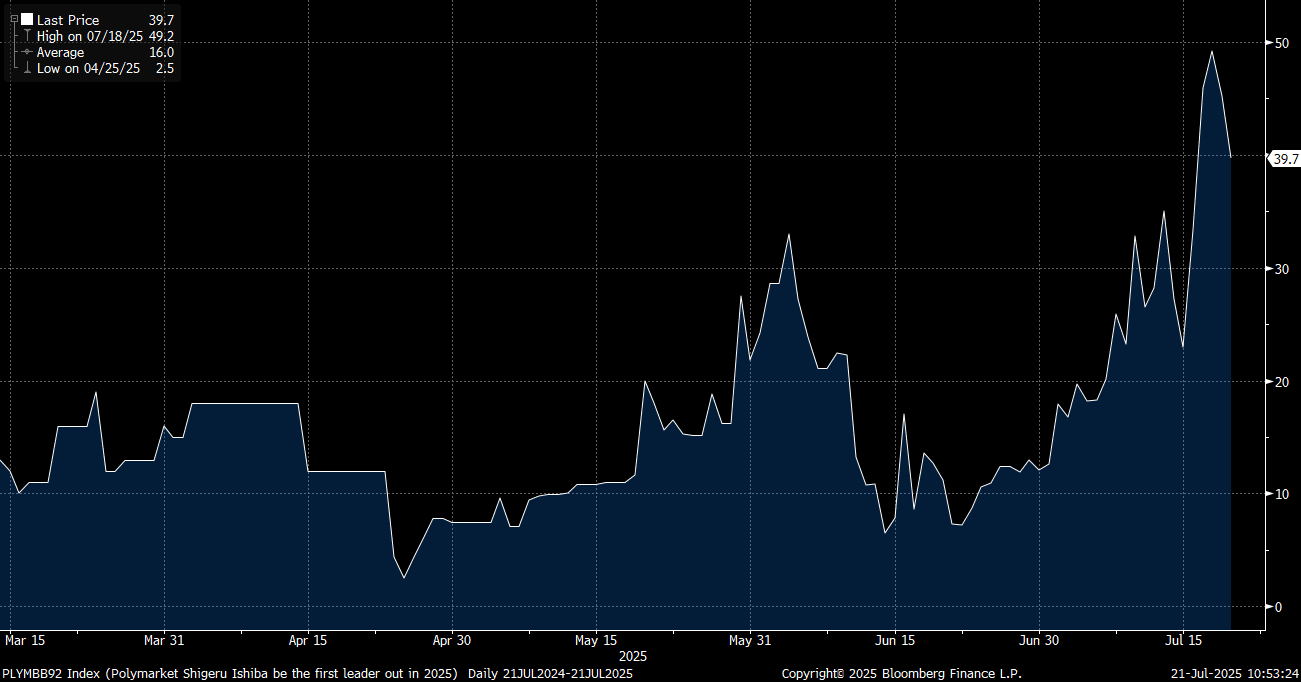
Task: Click the 0 label on price axis
Action: click(x=1277, y=607)
